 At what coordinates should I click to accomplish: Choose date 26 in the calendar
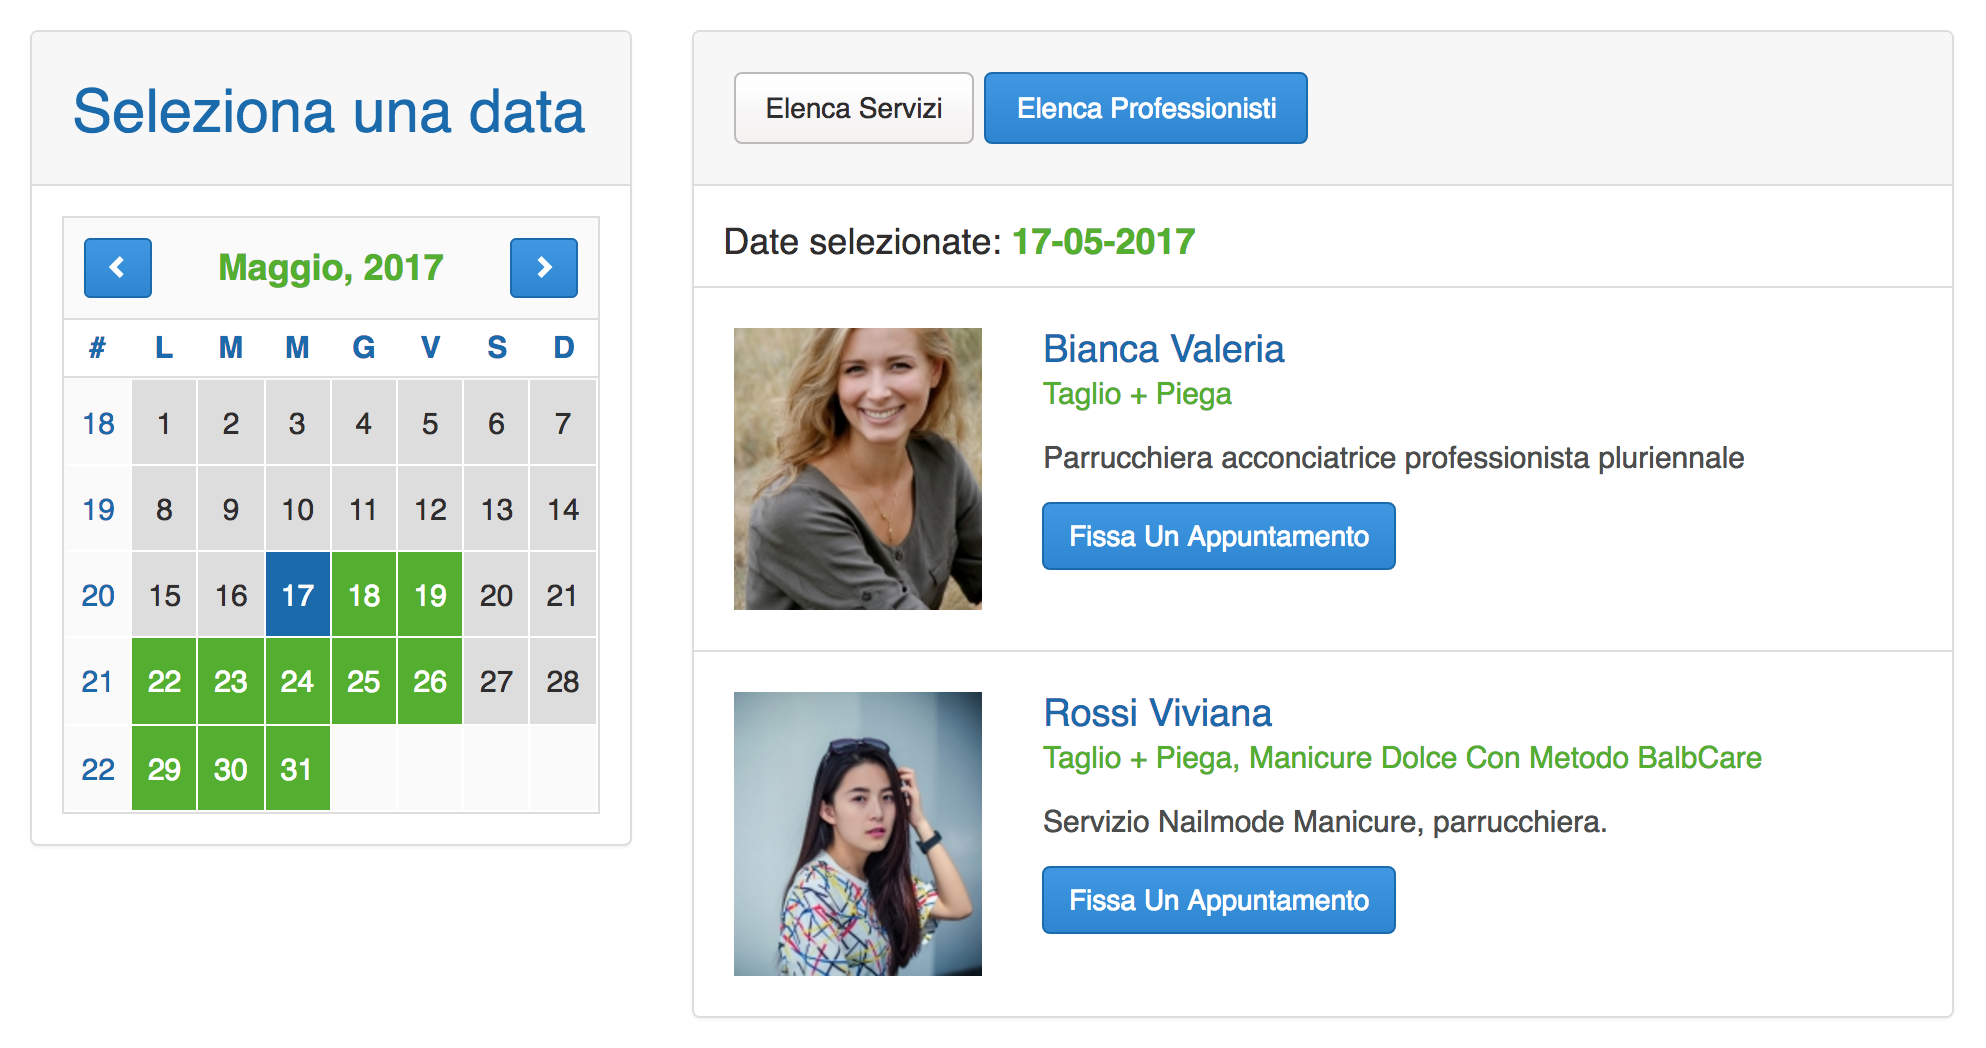coord(430,681)
